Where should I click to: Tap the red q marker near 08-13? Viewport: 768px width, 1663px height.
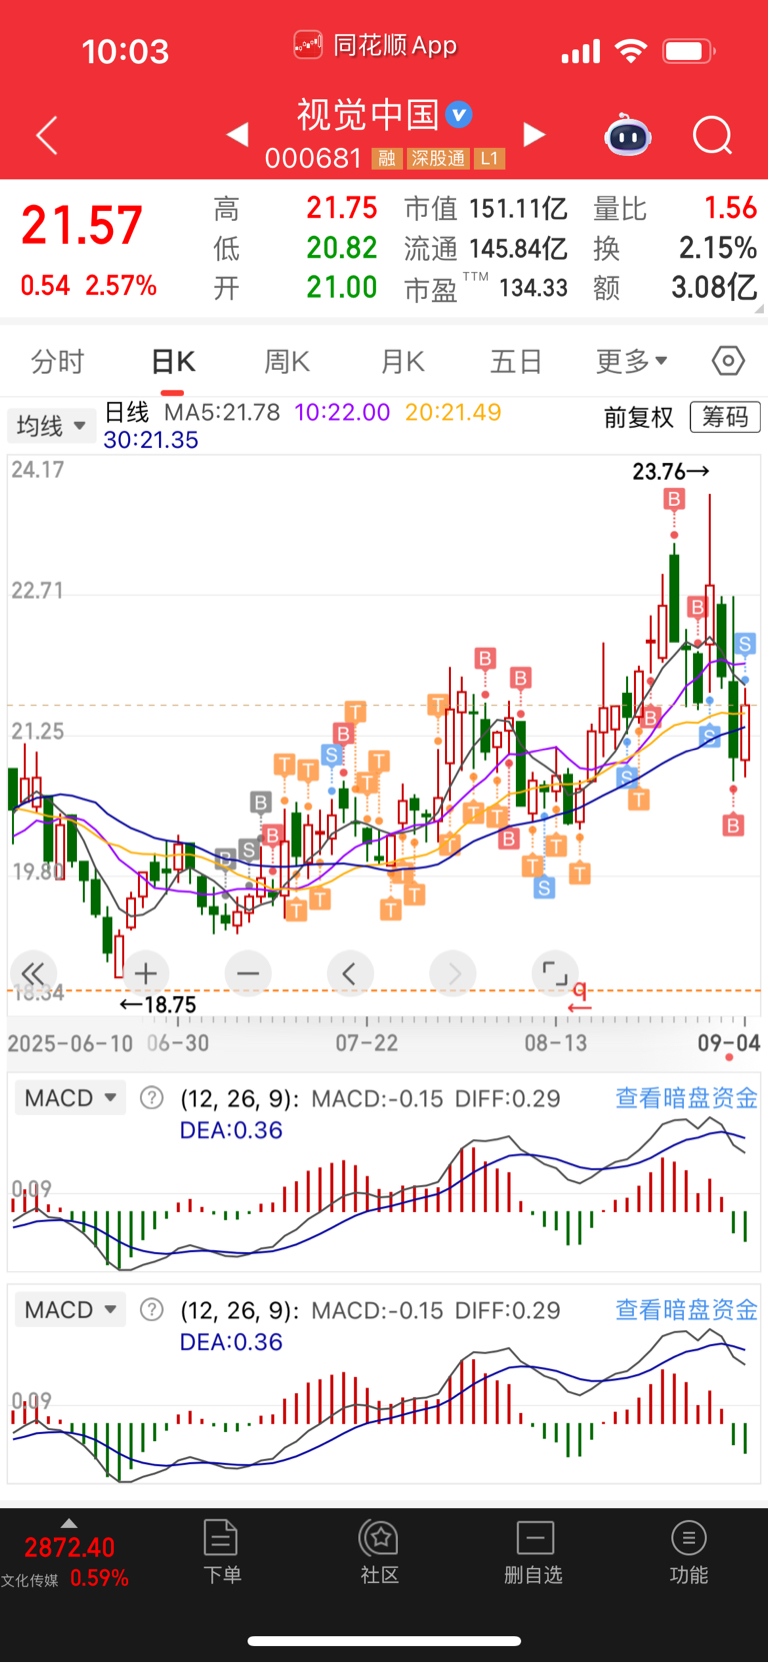point(579,996)
